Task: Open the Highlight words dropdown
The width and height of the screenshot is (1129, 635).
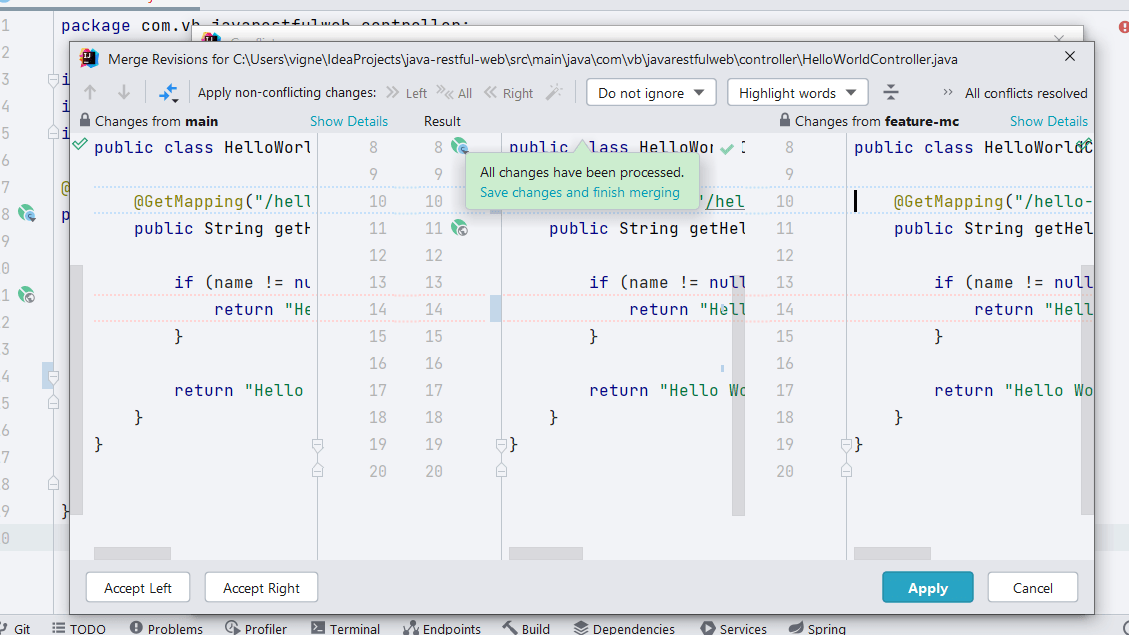Action: [x=797, y=92]
